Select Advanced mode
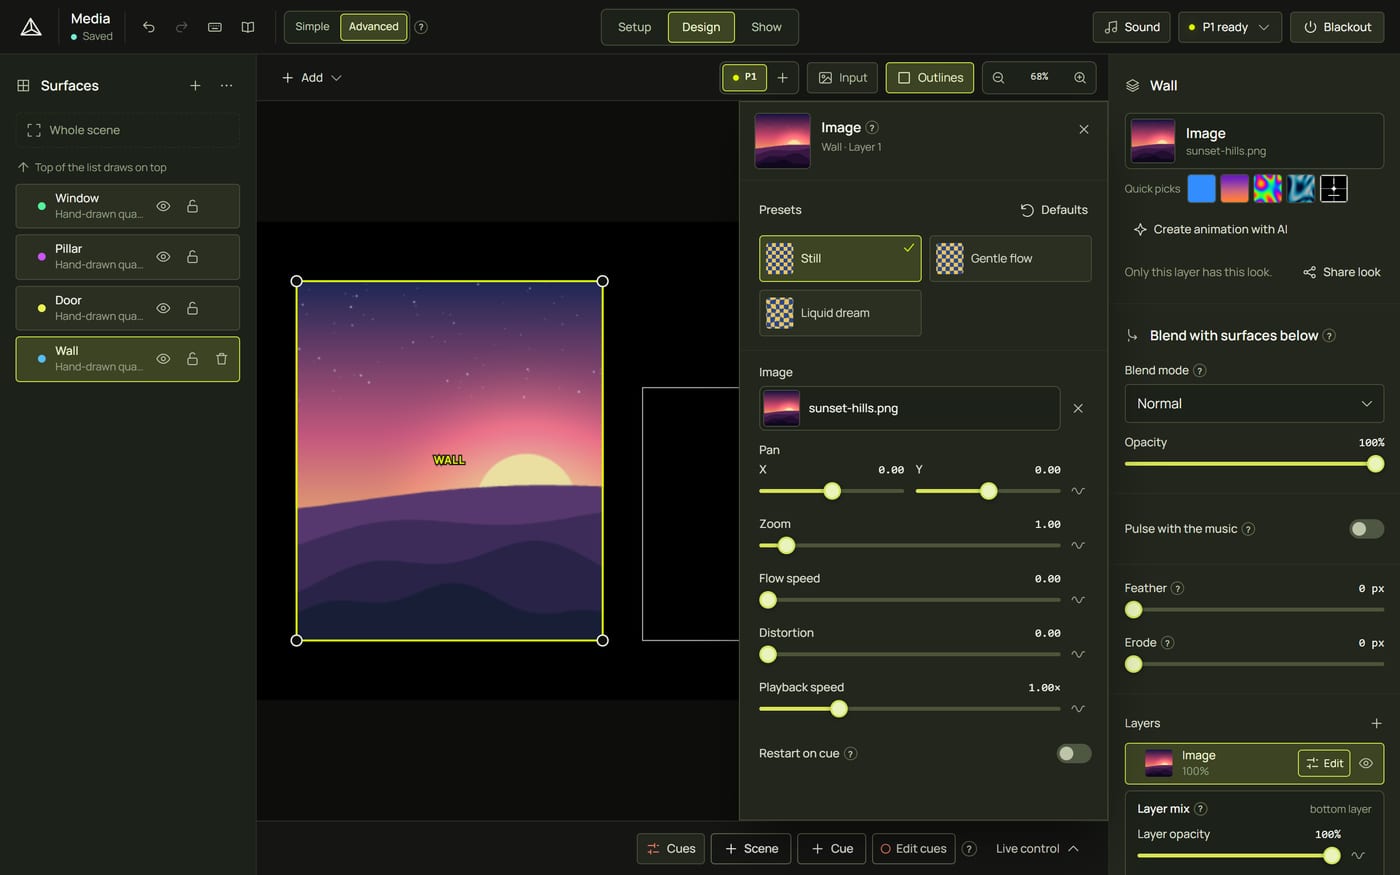Viewport: 1400px width, 875px height. (x=374, y=27)
